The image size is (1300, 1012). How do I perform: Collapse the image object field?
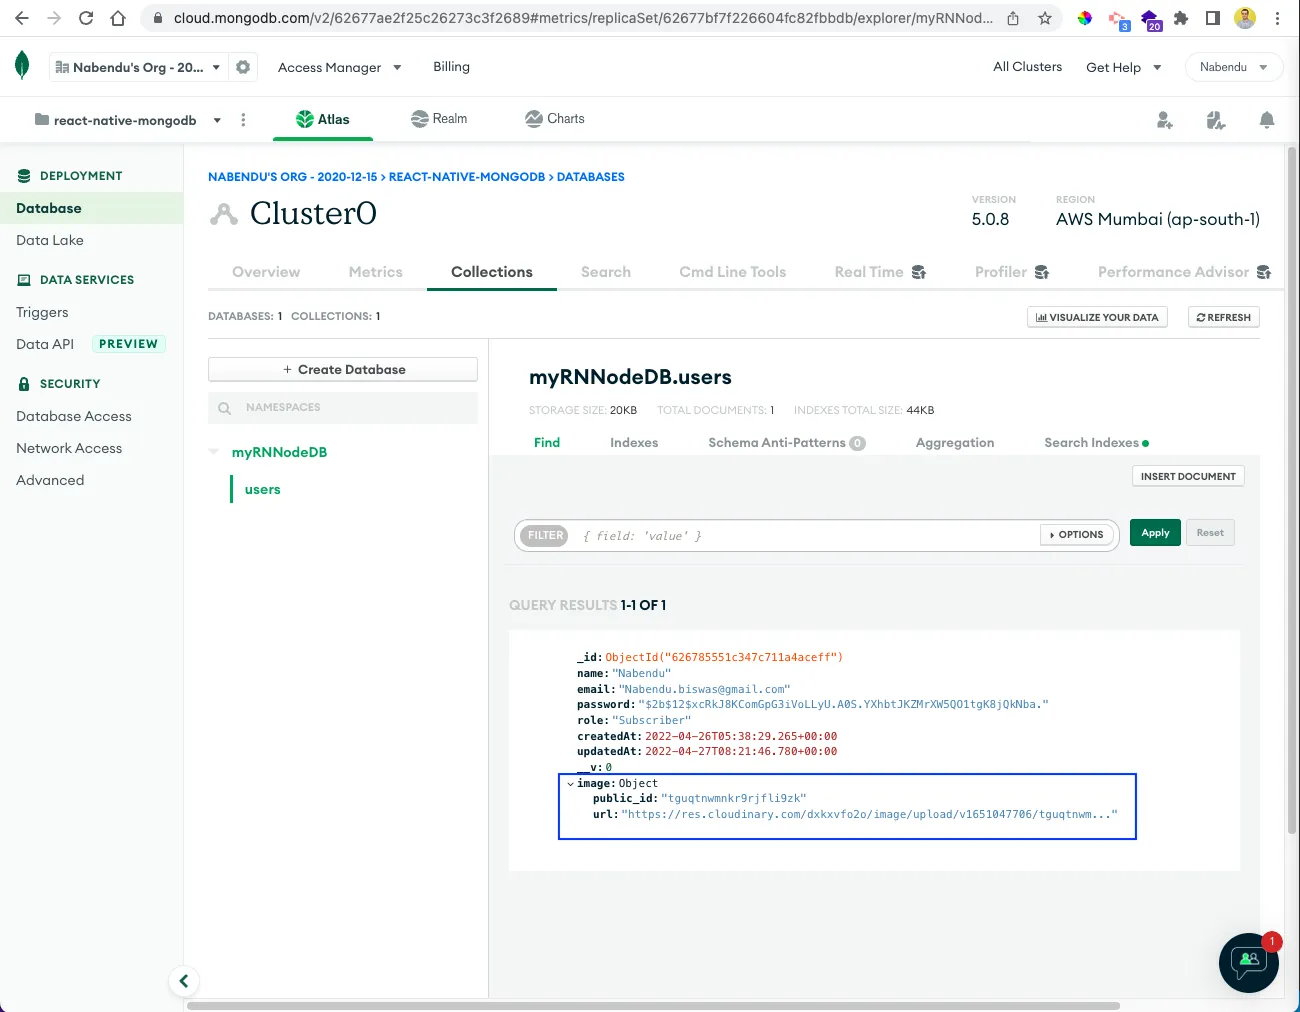click(x=570, y=784)
